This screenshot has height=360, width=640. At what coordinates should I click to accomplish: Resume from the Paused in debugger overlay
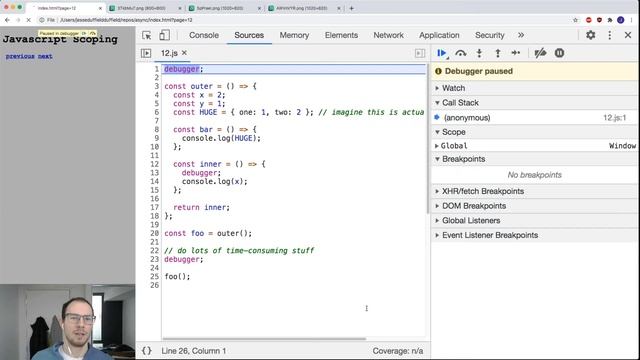coord(84,33)
